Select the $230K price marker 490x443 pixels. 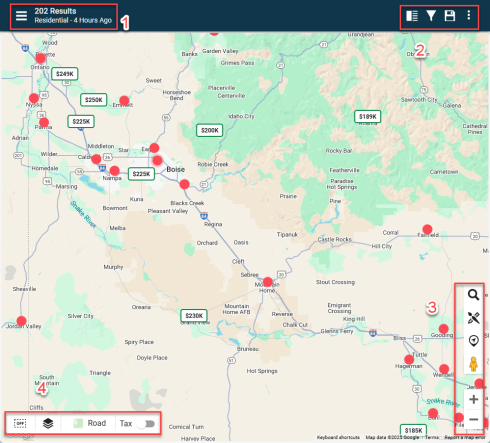(x=194, y=315)
